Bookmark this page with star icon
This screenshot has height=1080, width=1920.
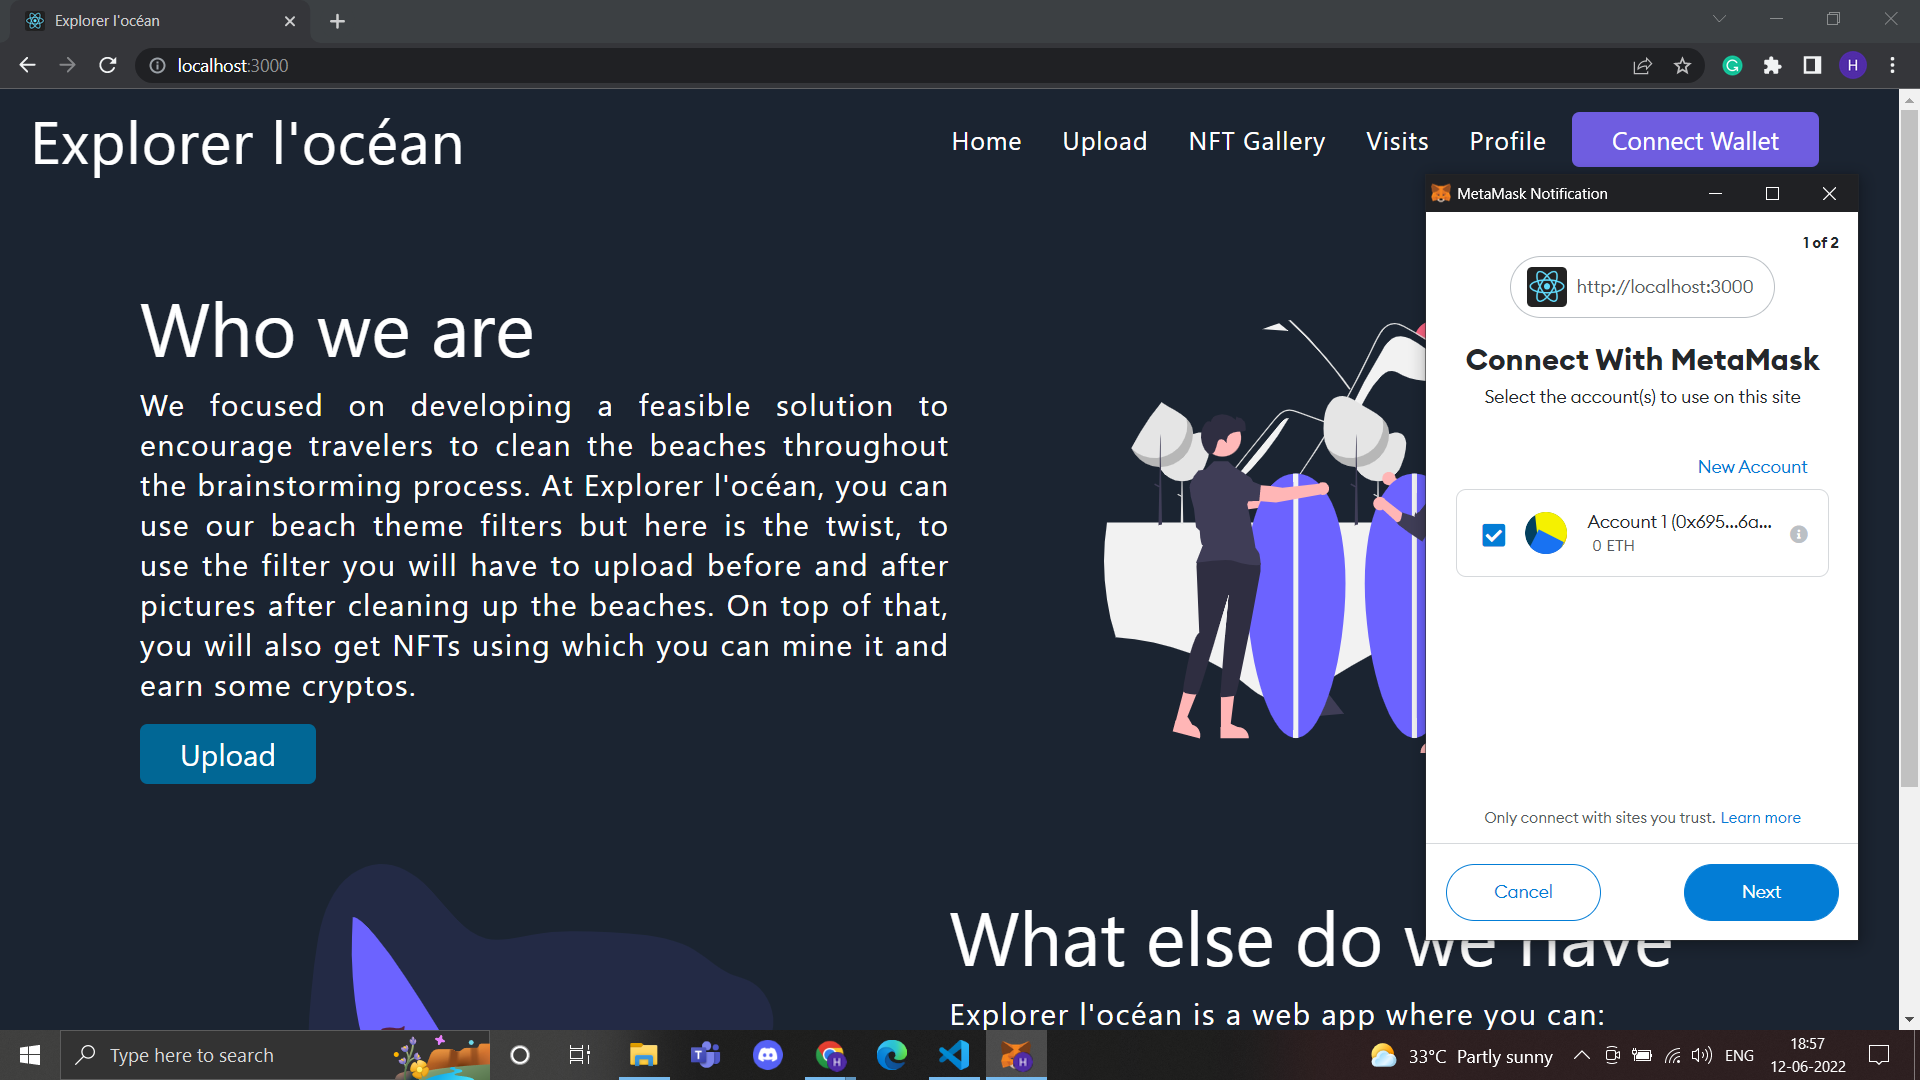pos(1682,65)
